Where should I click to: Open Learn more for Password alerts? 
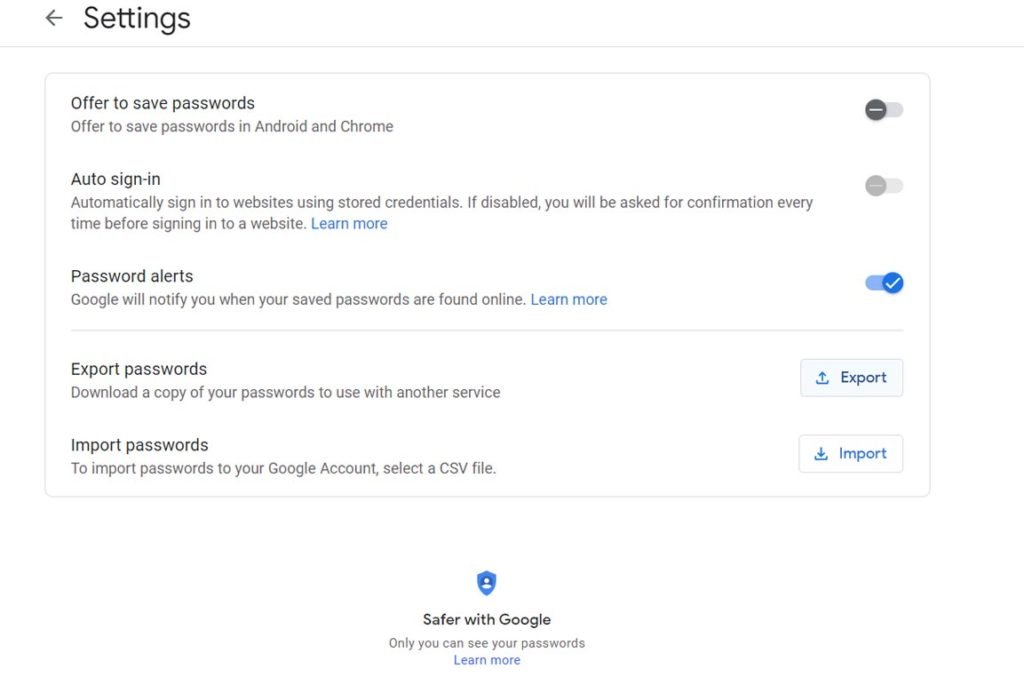[x=568, y=299]
